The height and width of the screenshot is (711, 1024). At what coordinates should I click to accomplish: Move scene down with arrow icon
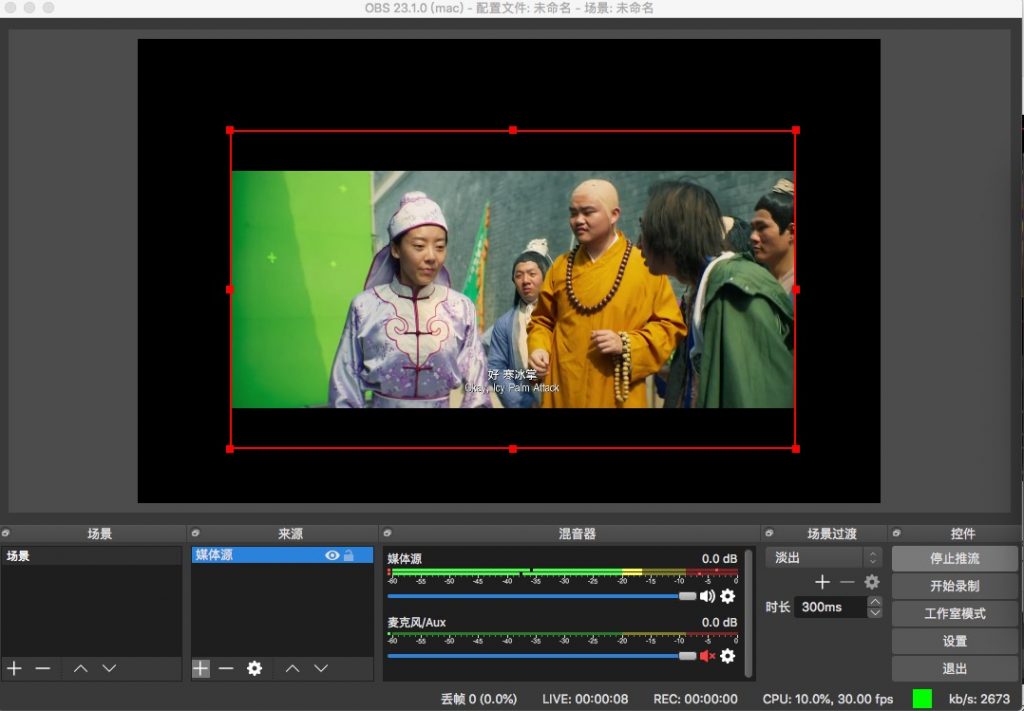(109, 669)
